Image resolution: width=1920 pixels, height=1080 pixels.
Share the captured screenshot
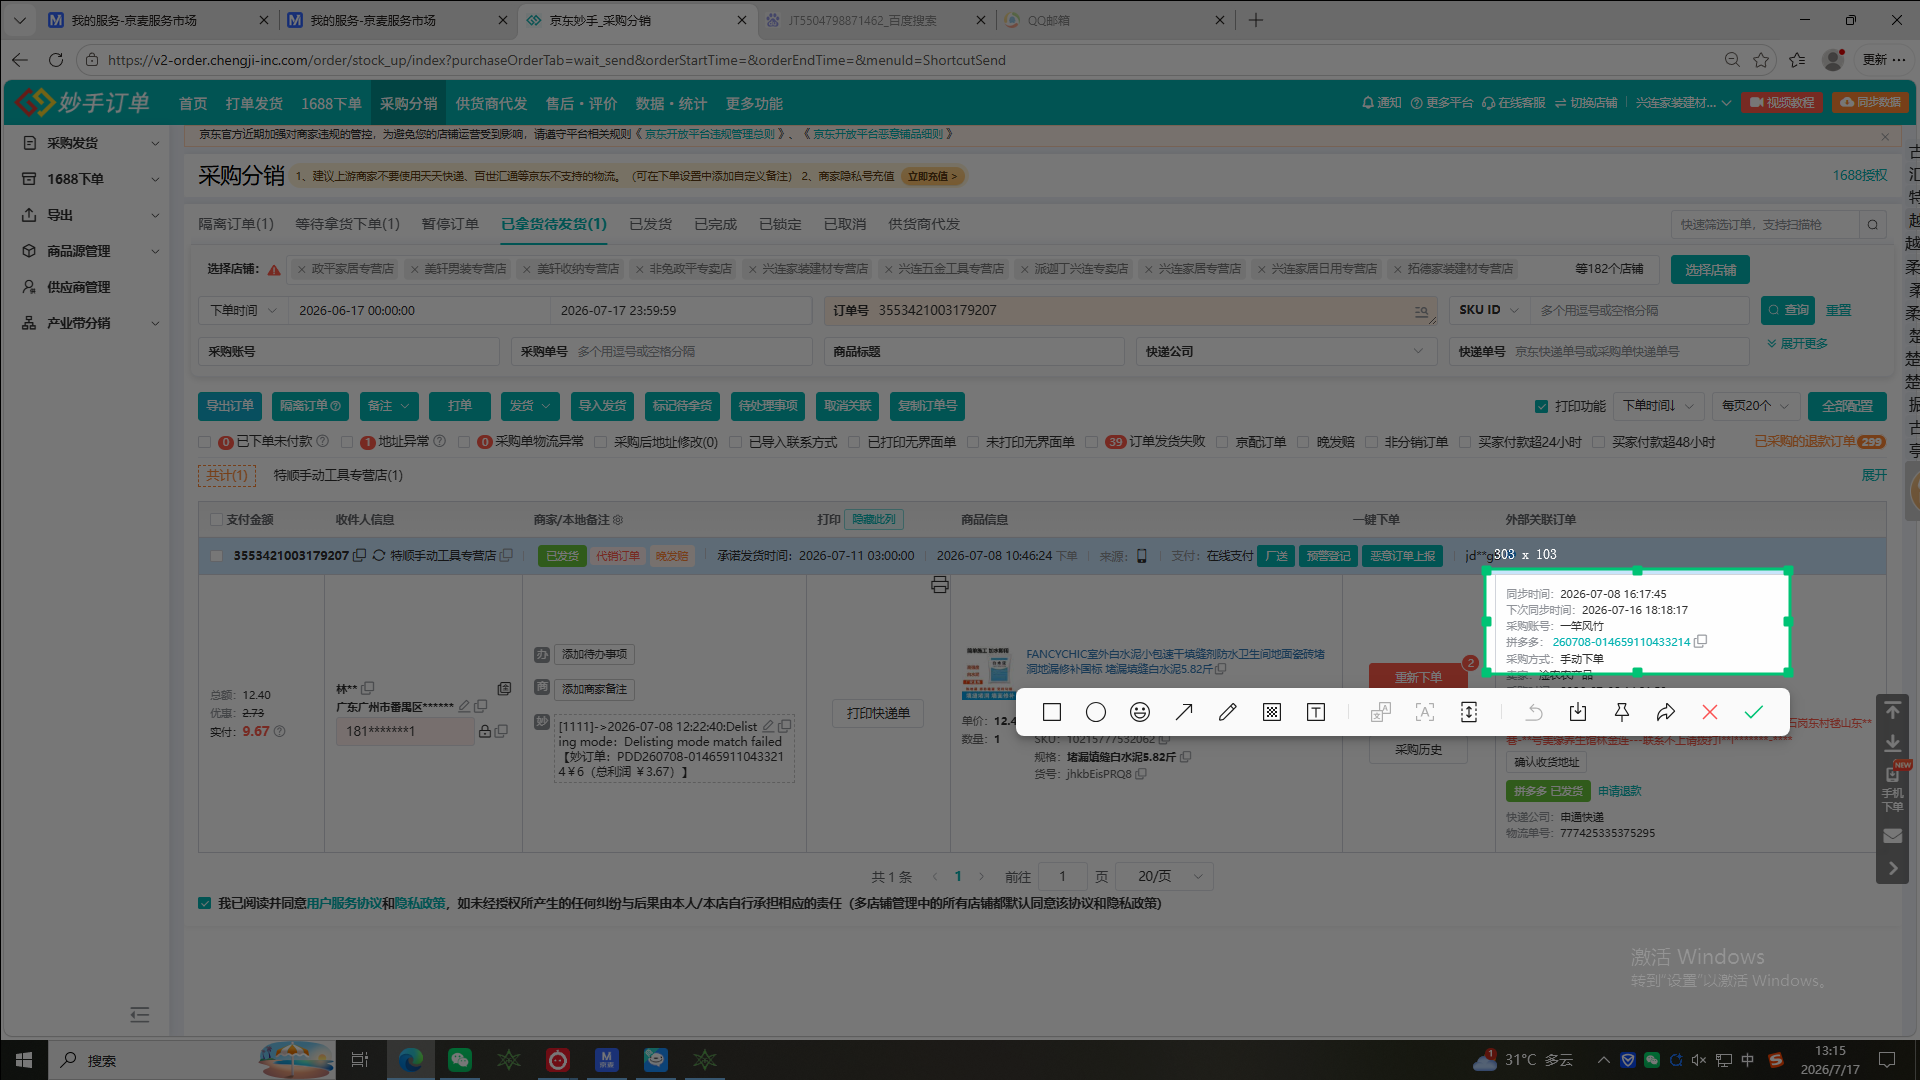point(1666,712)
